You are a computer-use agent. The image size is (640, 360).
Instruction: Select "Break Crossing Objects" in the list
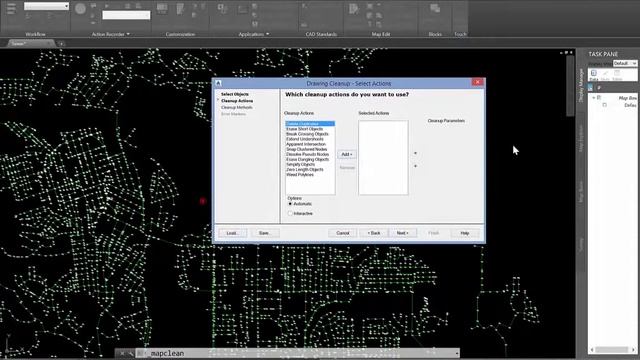click(x=307, y=134)
